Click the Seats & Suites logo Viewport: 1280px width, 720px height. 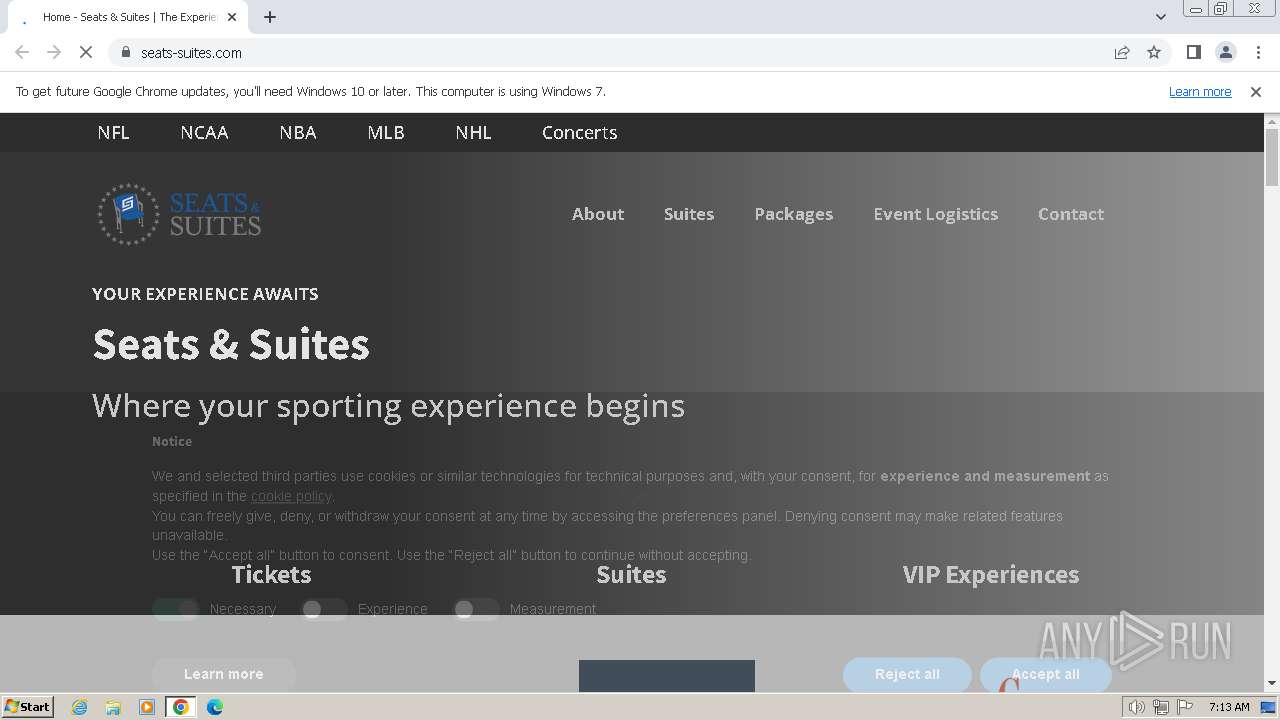[179, 214]
